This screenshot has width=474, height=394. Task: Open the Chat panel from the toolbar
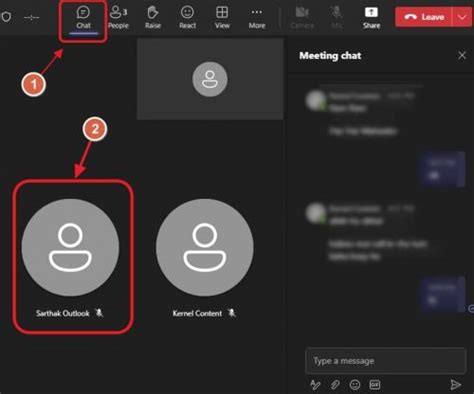(x=83, y=18)
